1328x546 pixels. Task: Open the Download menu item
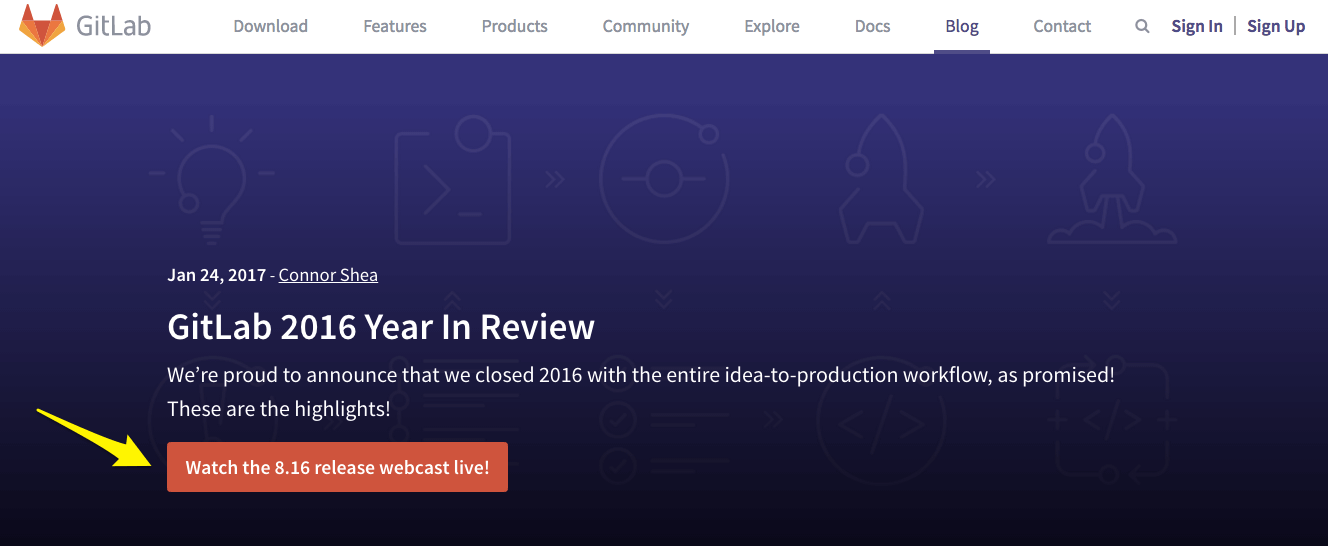click(271, 26)
